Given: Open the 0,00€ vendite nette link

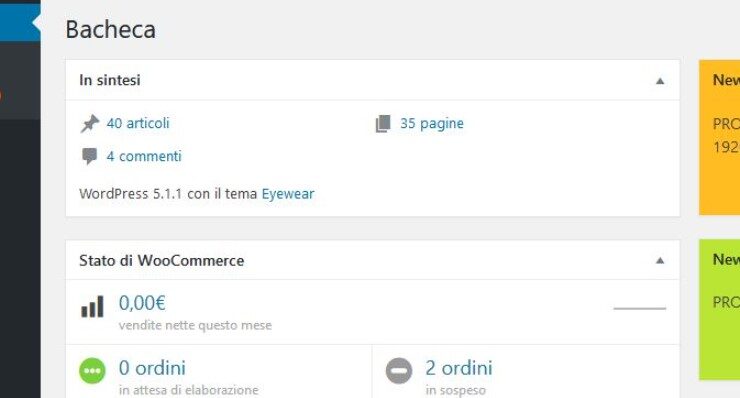Looking at the screenshot, I should 195,312.
